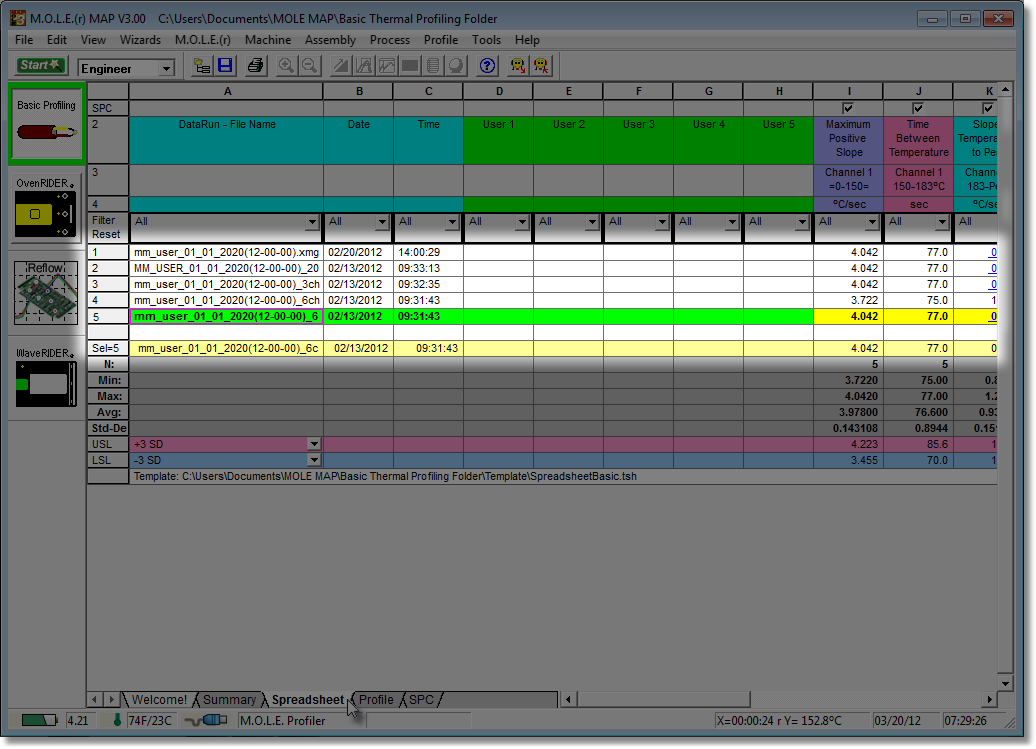Image resolution: width=1036 pixels, height=749 pixels.
Task: Open the User 1 filter dropdown
Action: [522, 223]
